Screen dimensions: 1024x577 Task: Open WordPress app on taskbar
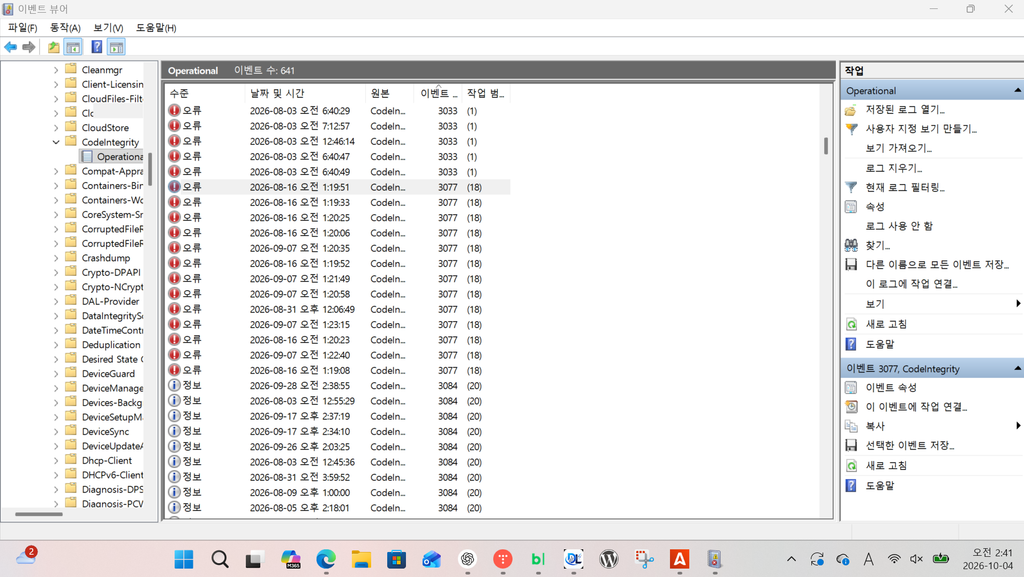tap(609, 559)
